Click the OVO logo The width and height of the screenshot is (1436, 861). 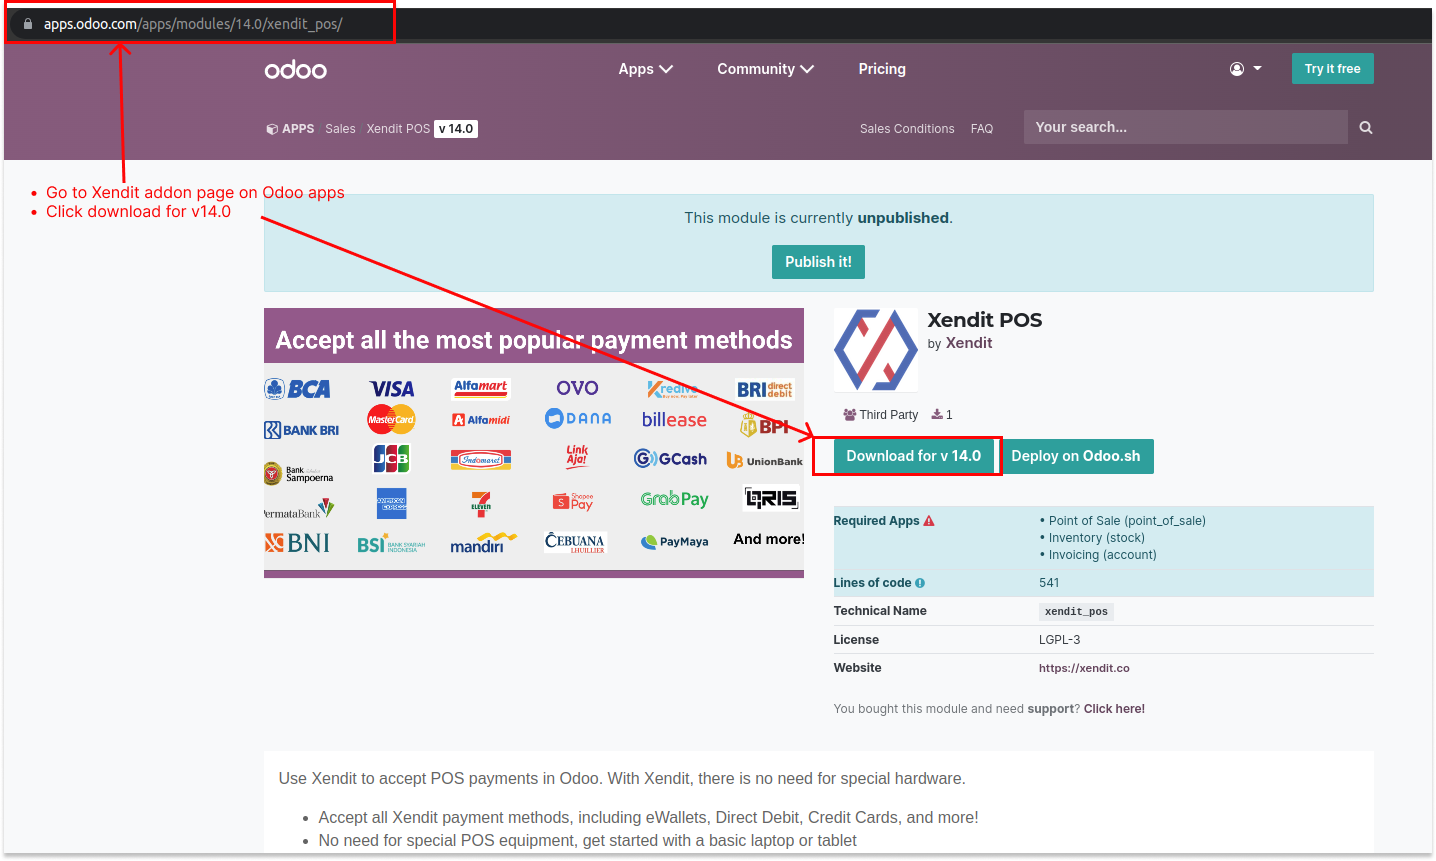point(577,388)
